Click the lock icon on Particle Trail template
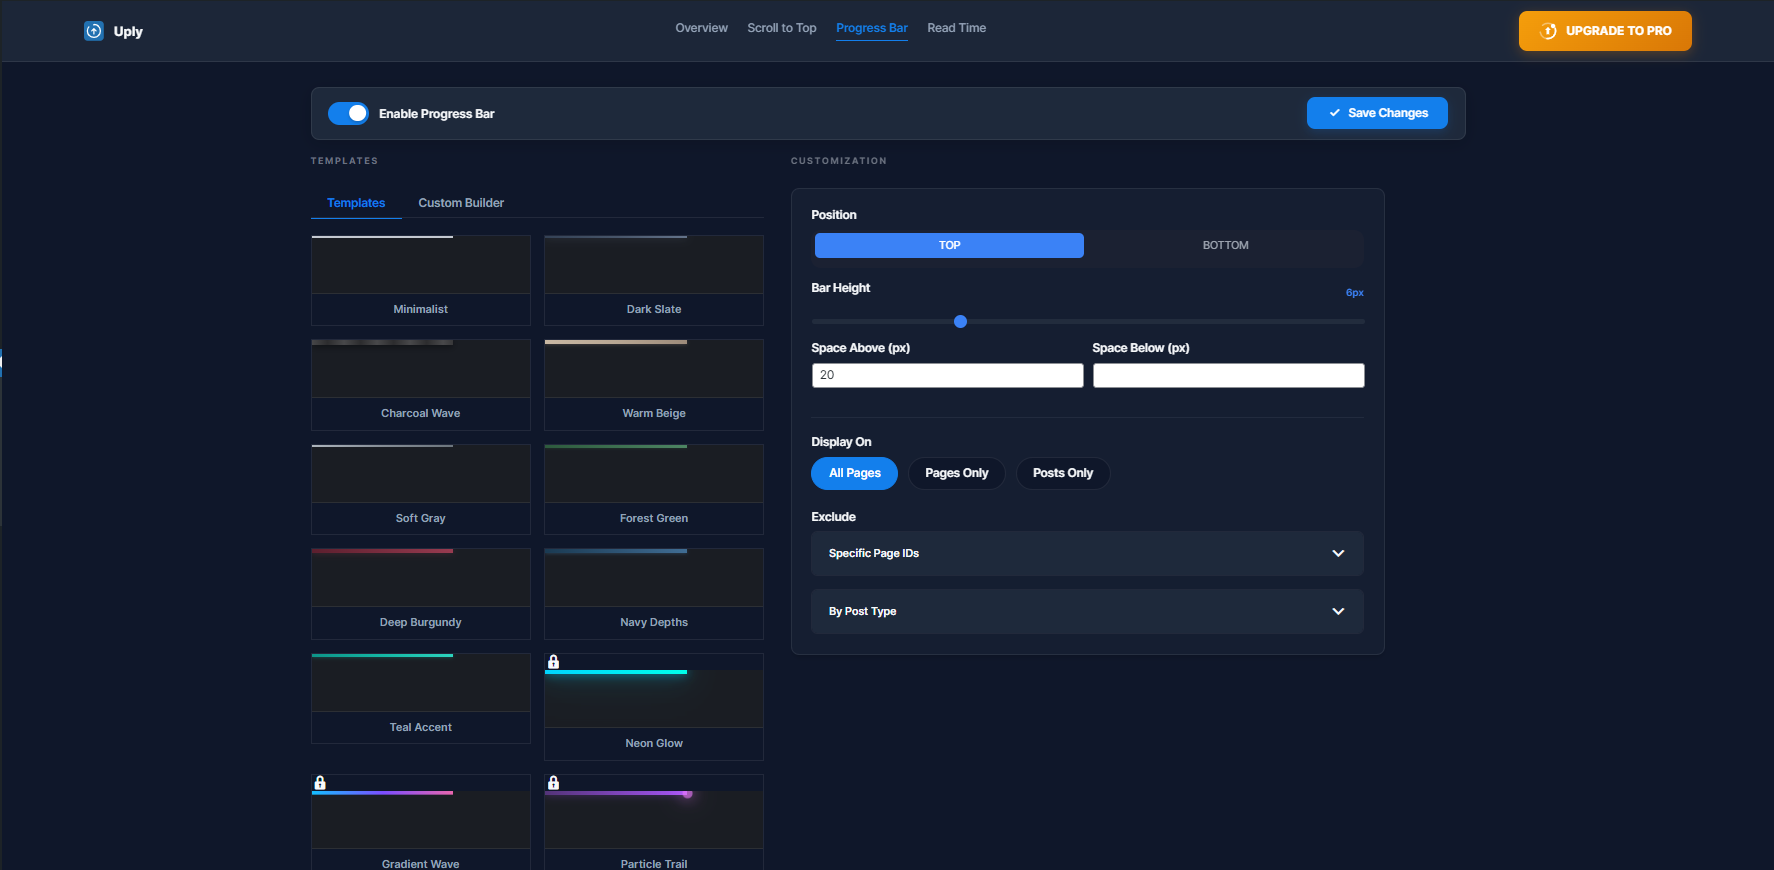 coord(553,783)
